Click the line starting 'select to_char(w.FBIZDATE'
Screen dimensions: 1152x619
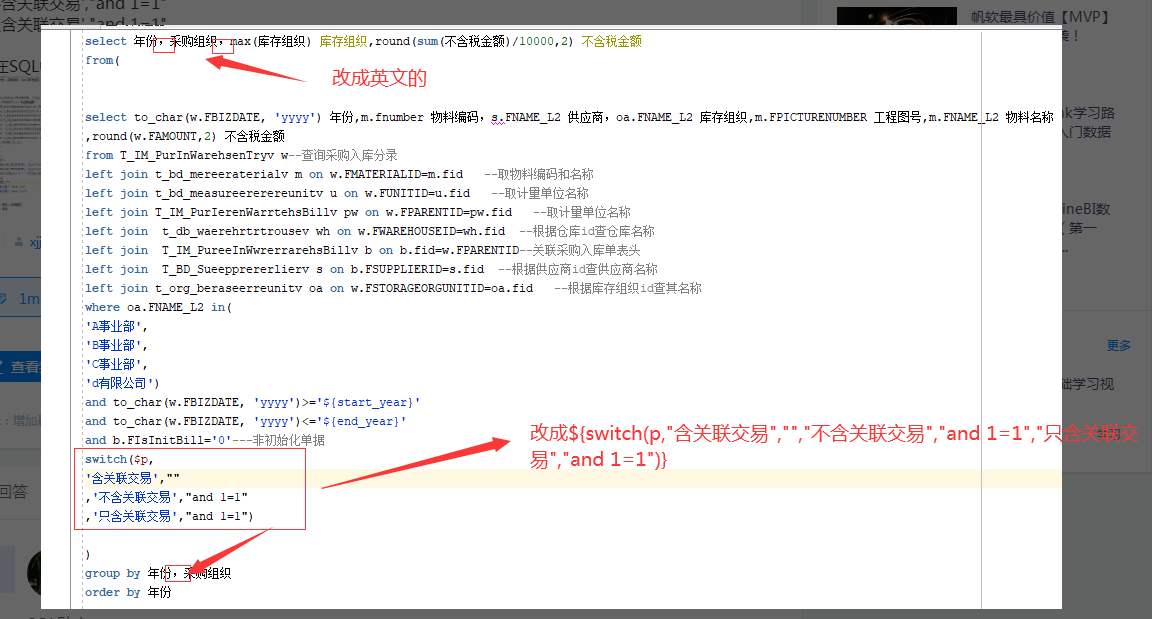569,117
